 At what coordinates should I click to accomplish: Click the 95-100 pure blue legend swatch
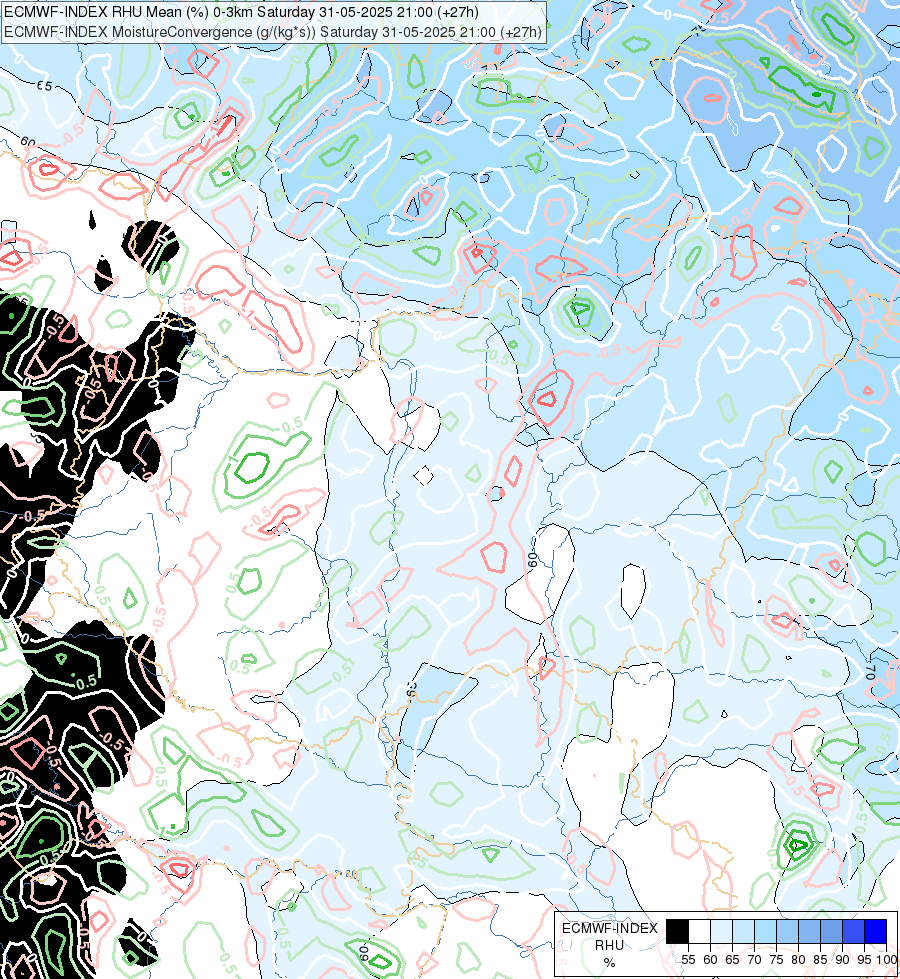pyautogui.click(x=876, y=932)
